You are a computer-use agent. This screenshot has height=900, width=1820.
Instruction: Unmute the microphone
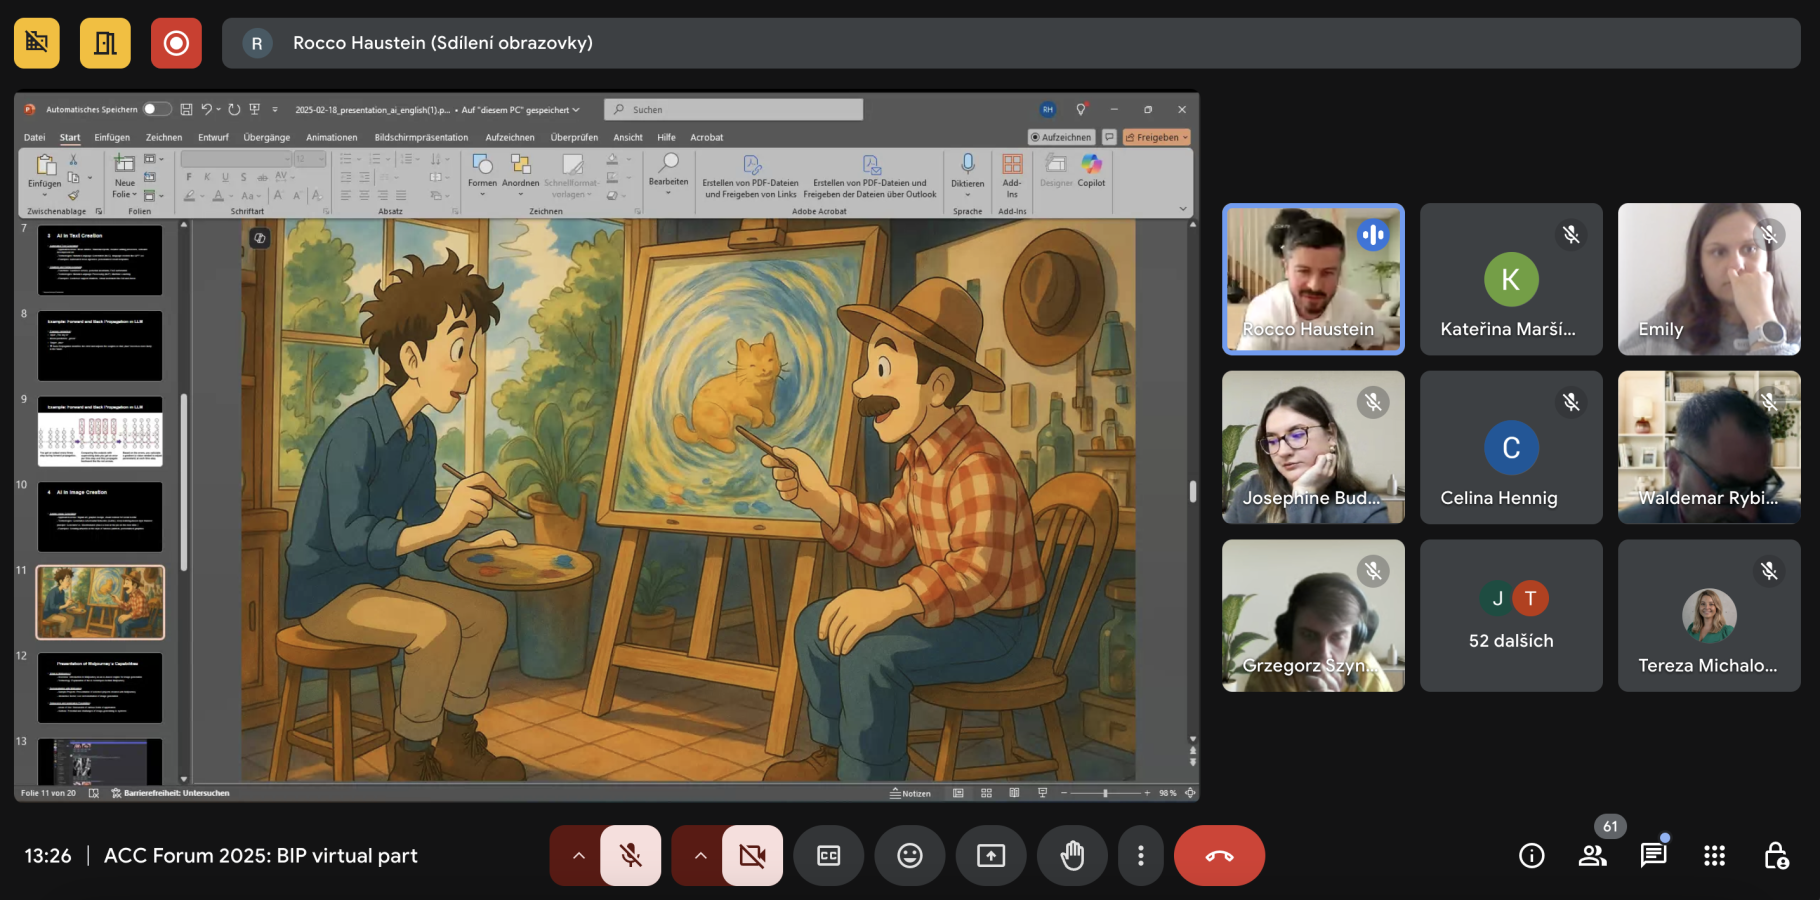click(630, 856)
